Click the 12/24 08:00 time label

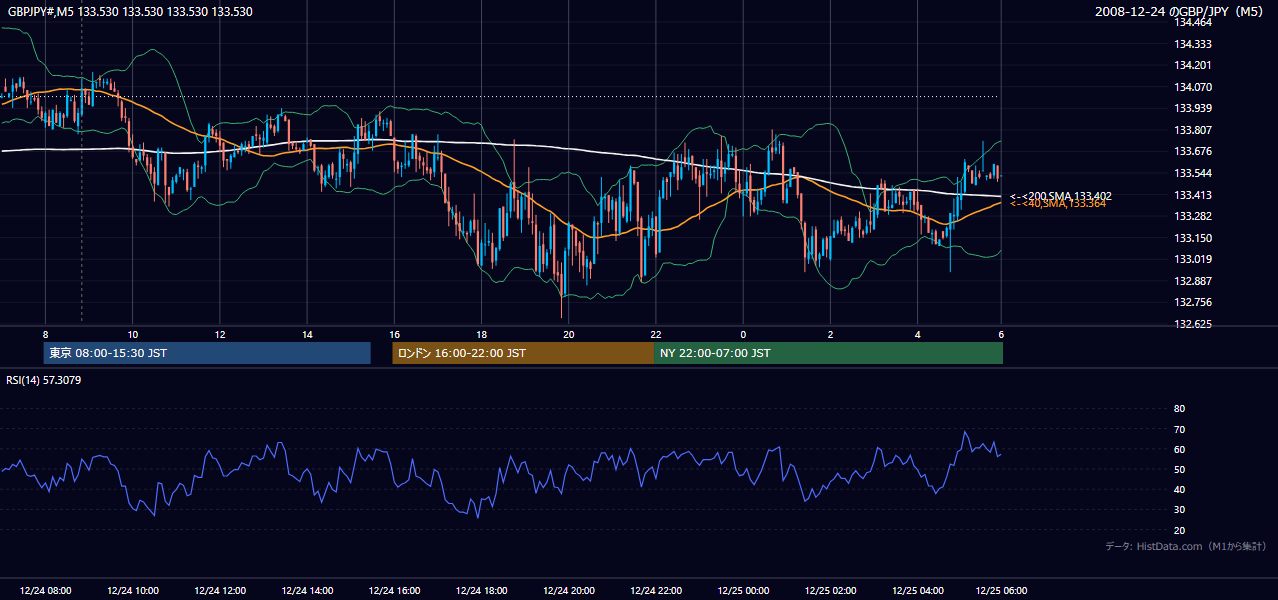click(x=45, y=590)
